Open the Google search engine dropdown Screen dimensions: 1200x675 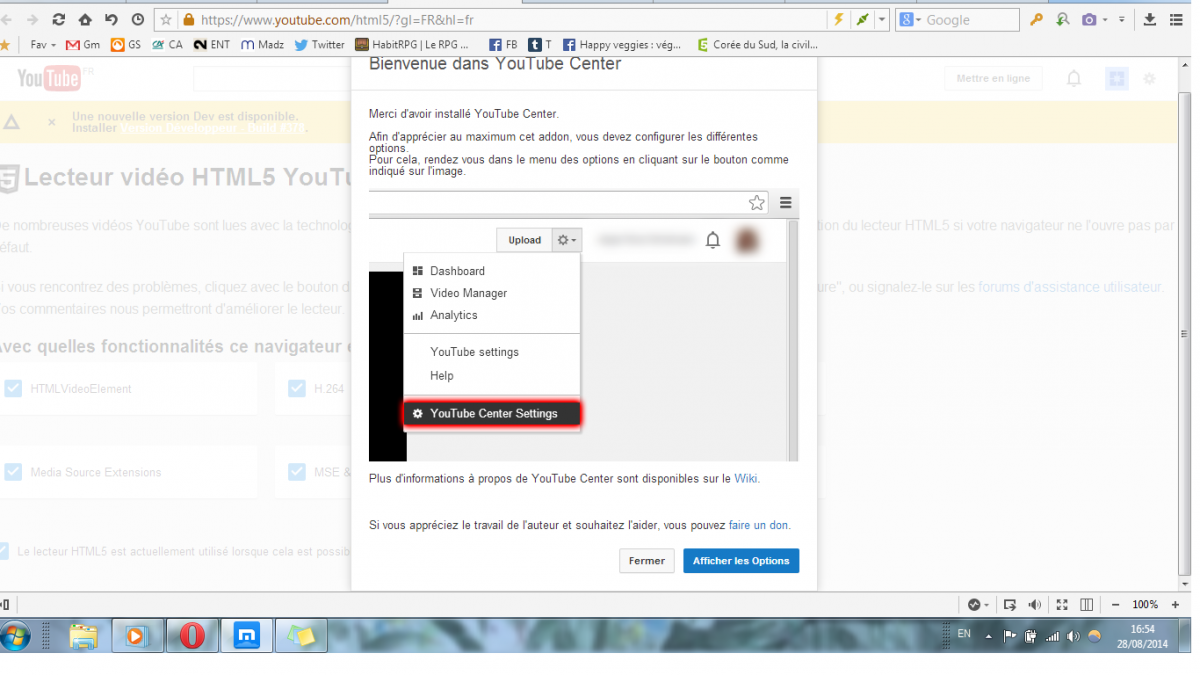click(x=908, y=20)
